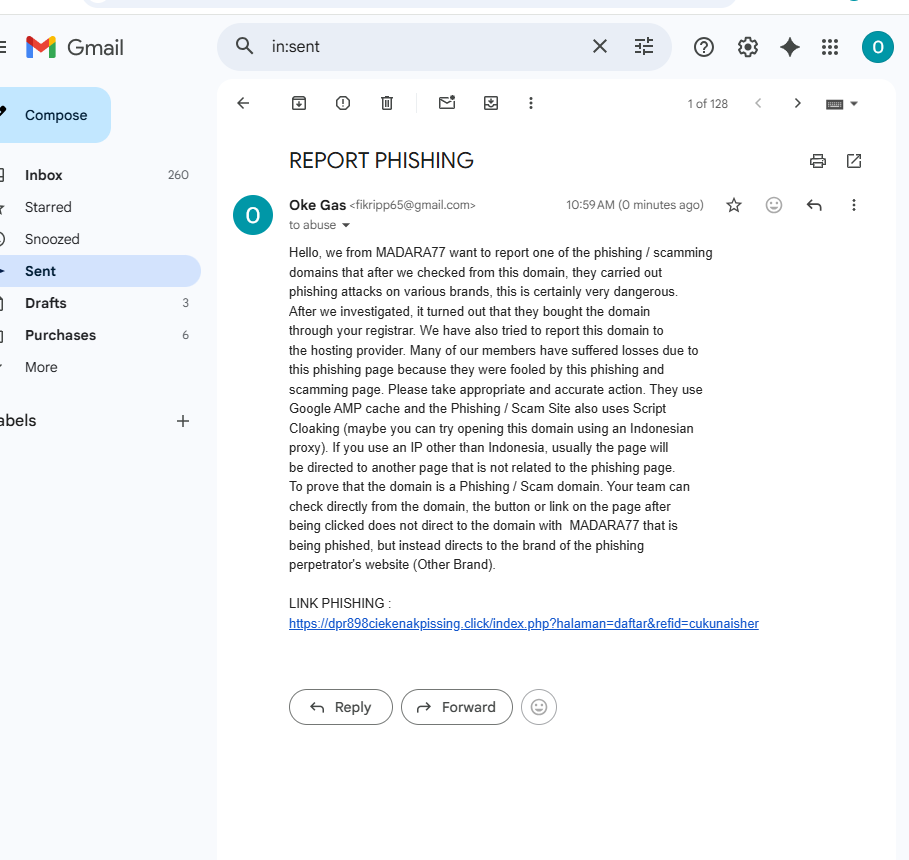
Task: Mark the email as unread
Action: pos(447,103)
